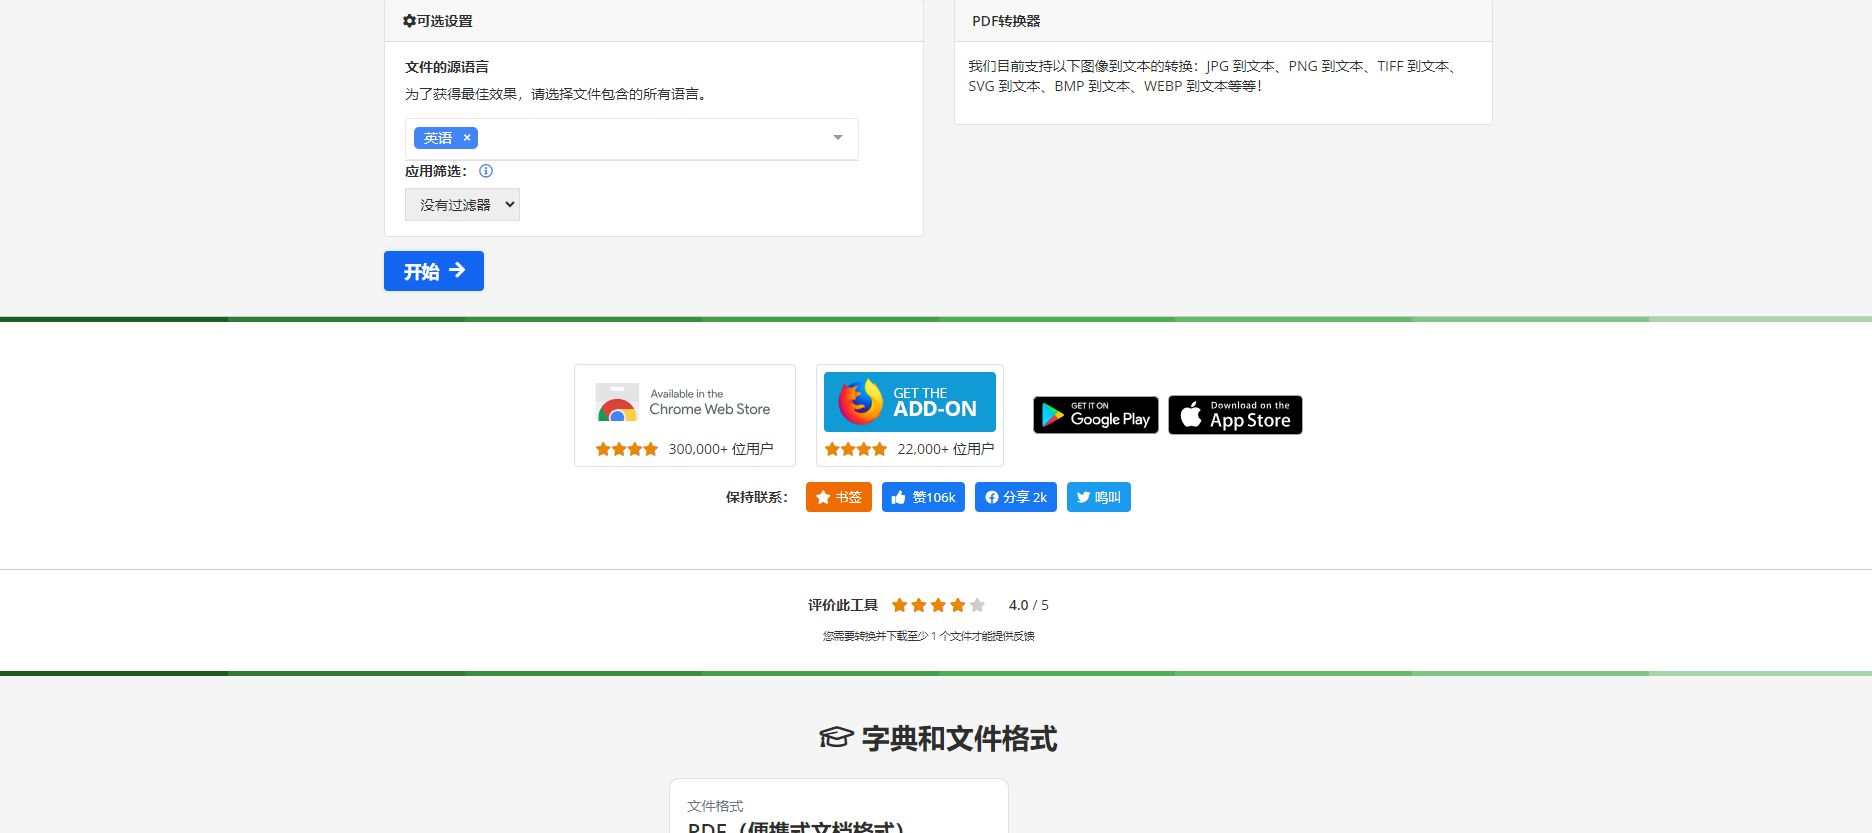
Task: Click the 保持联系 label
Action: tap(757, 497)
